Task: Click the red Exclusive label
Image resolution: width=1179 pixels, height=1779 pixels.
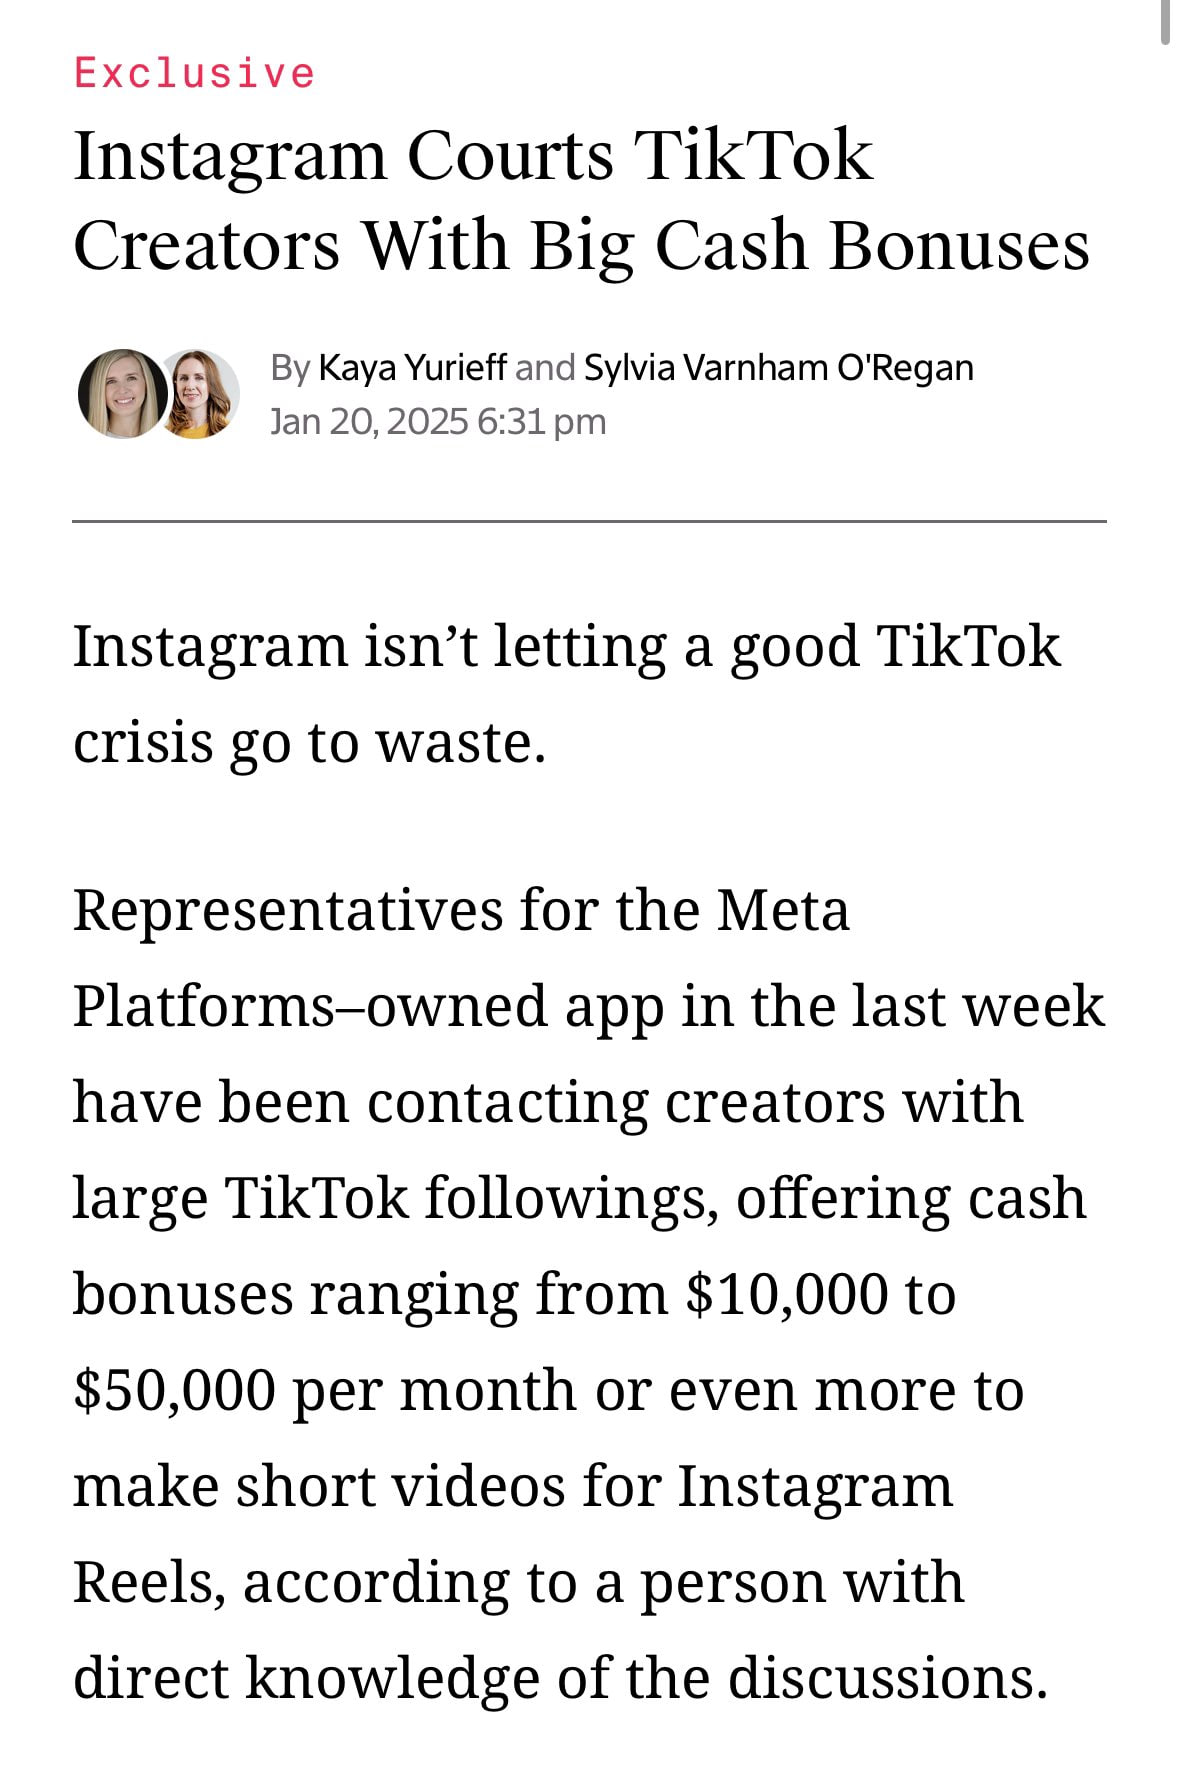Action: [195, 73]
